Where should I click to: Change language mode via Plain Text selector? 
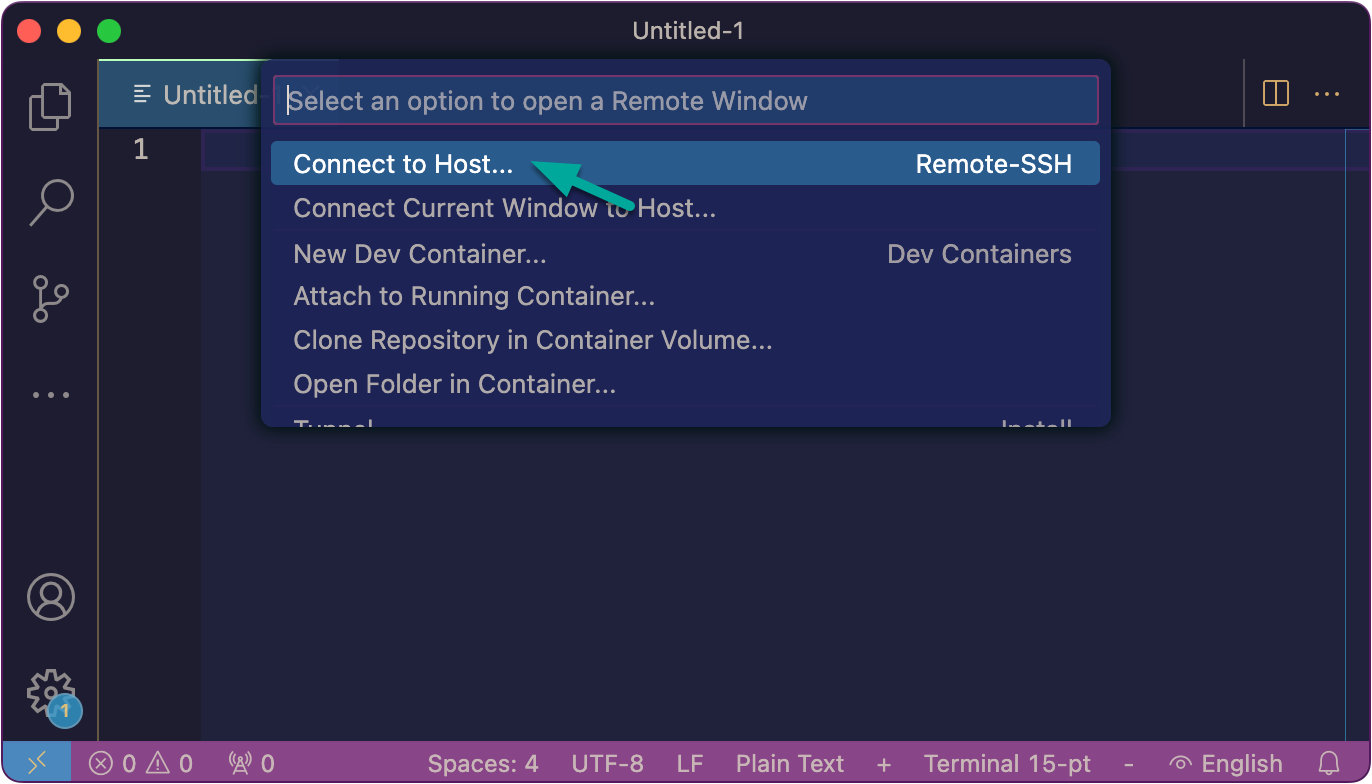[790, 762]
